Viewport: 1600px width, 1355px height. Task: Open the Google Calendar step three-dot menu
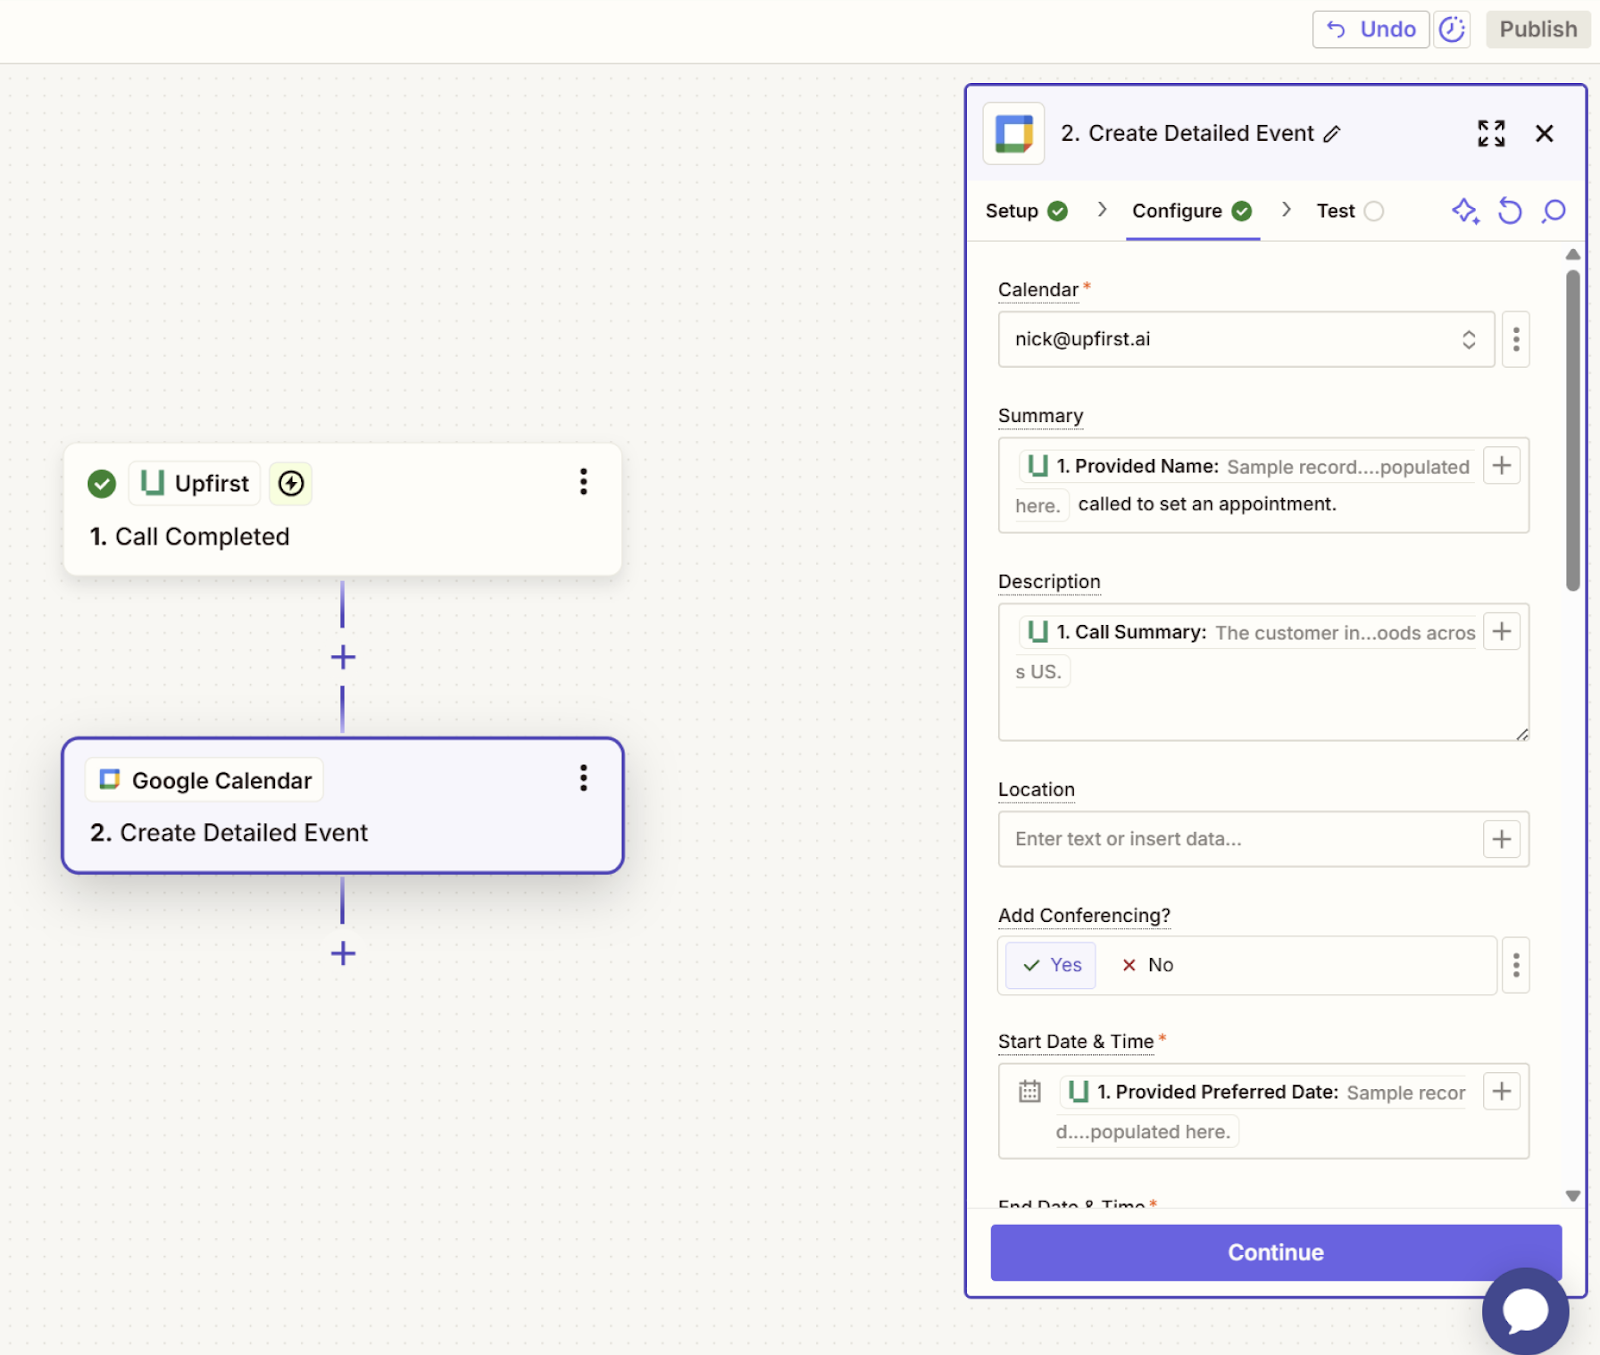[584, 778]
